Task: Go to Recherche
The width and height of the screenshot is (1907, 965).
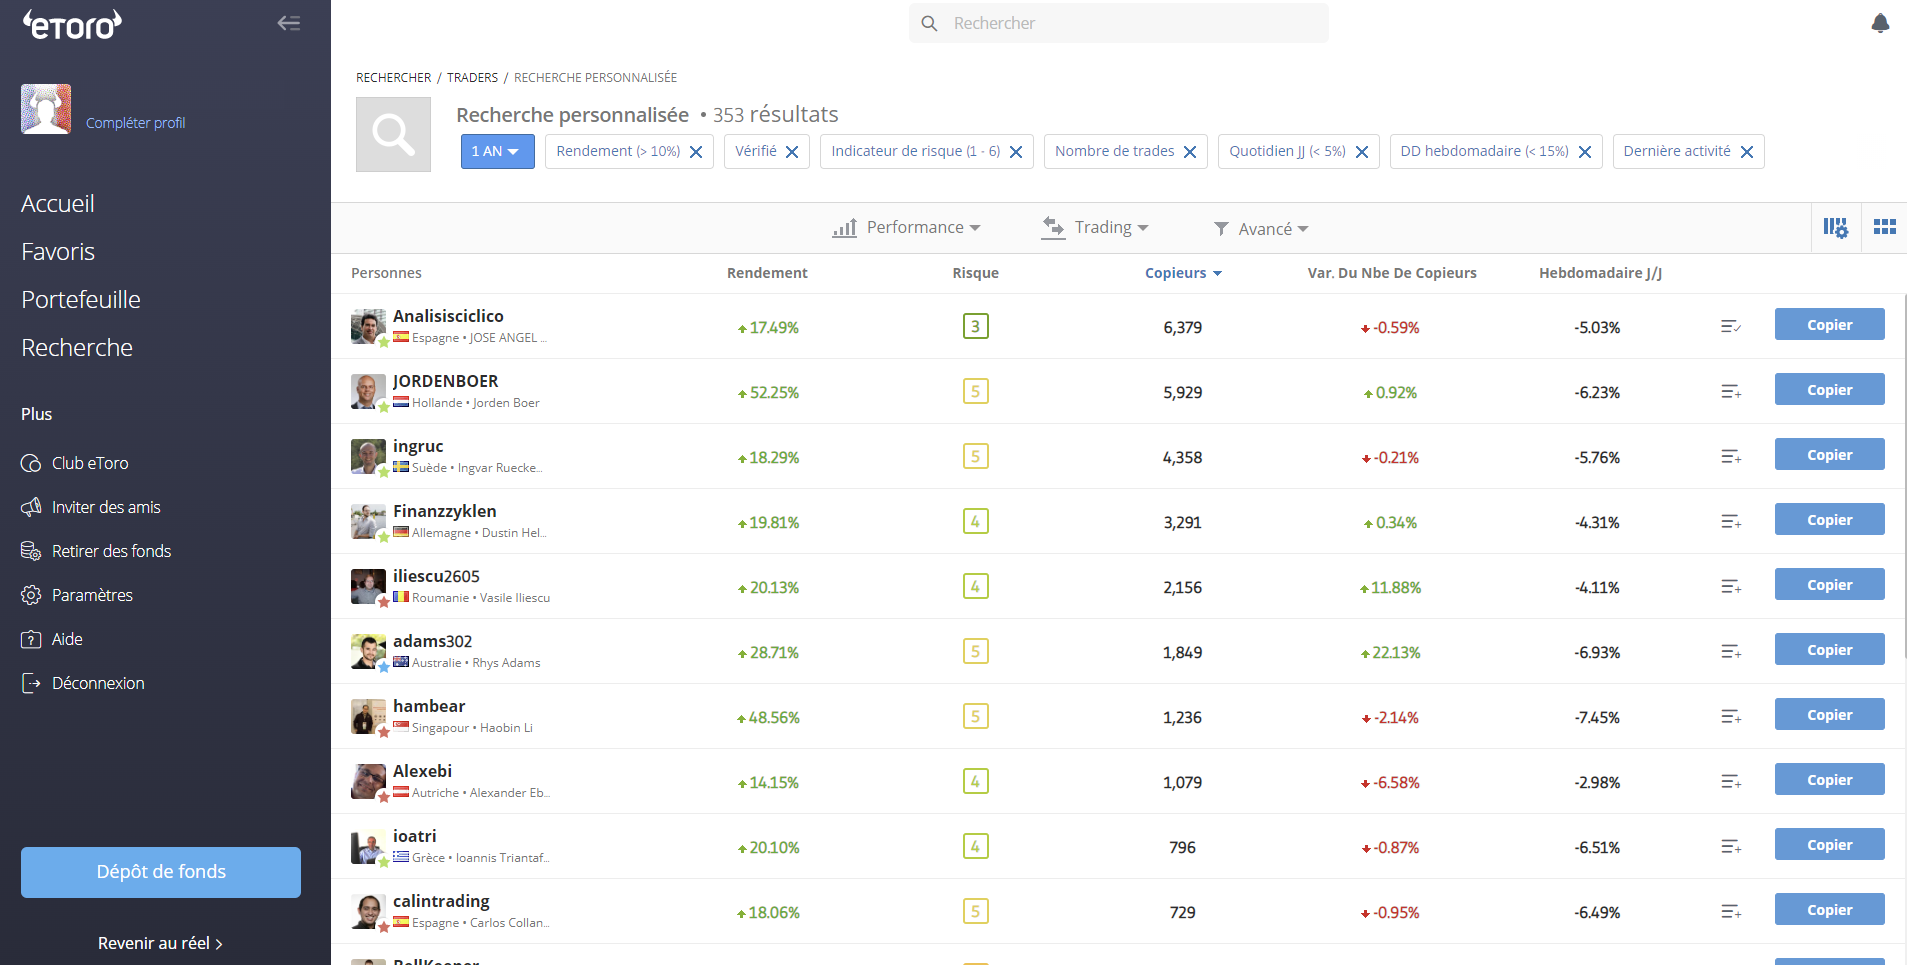Action: coord(77,348)
